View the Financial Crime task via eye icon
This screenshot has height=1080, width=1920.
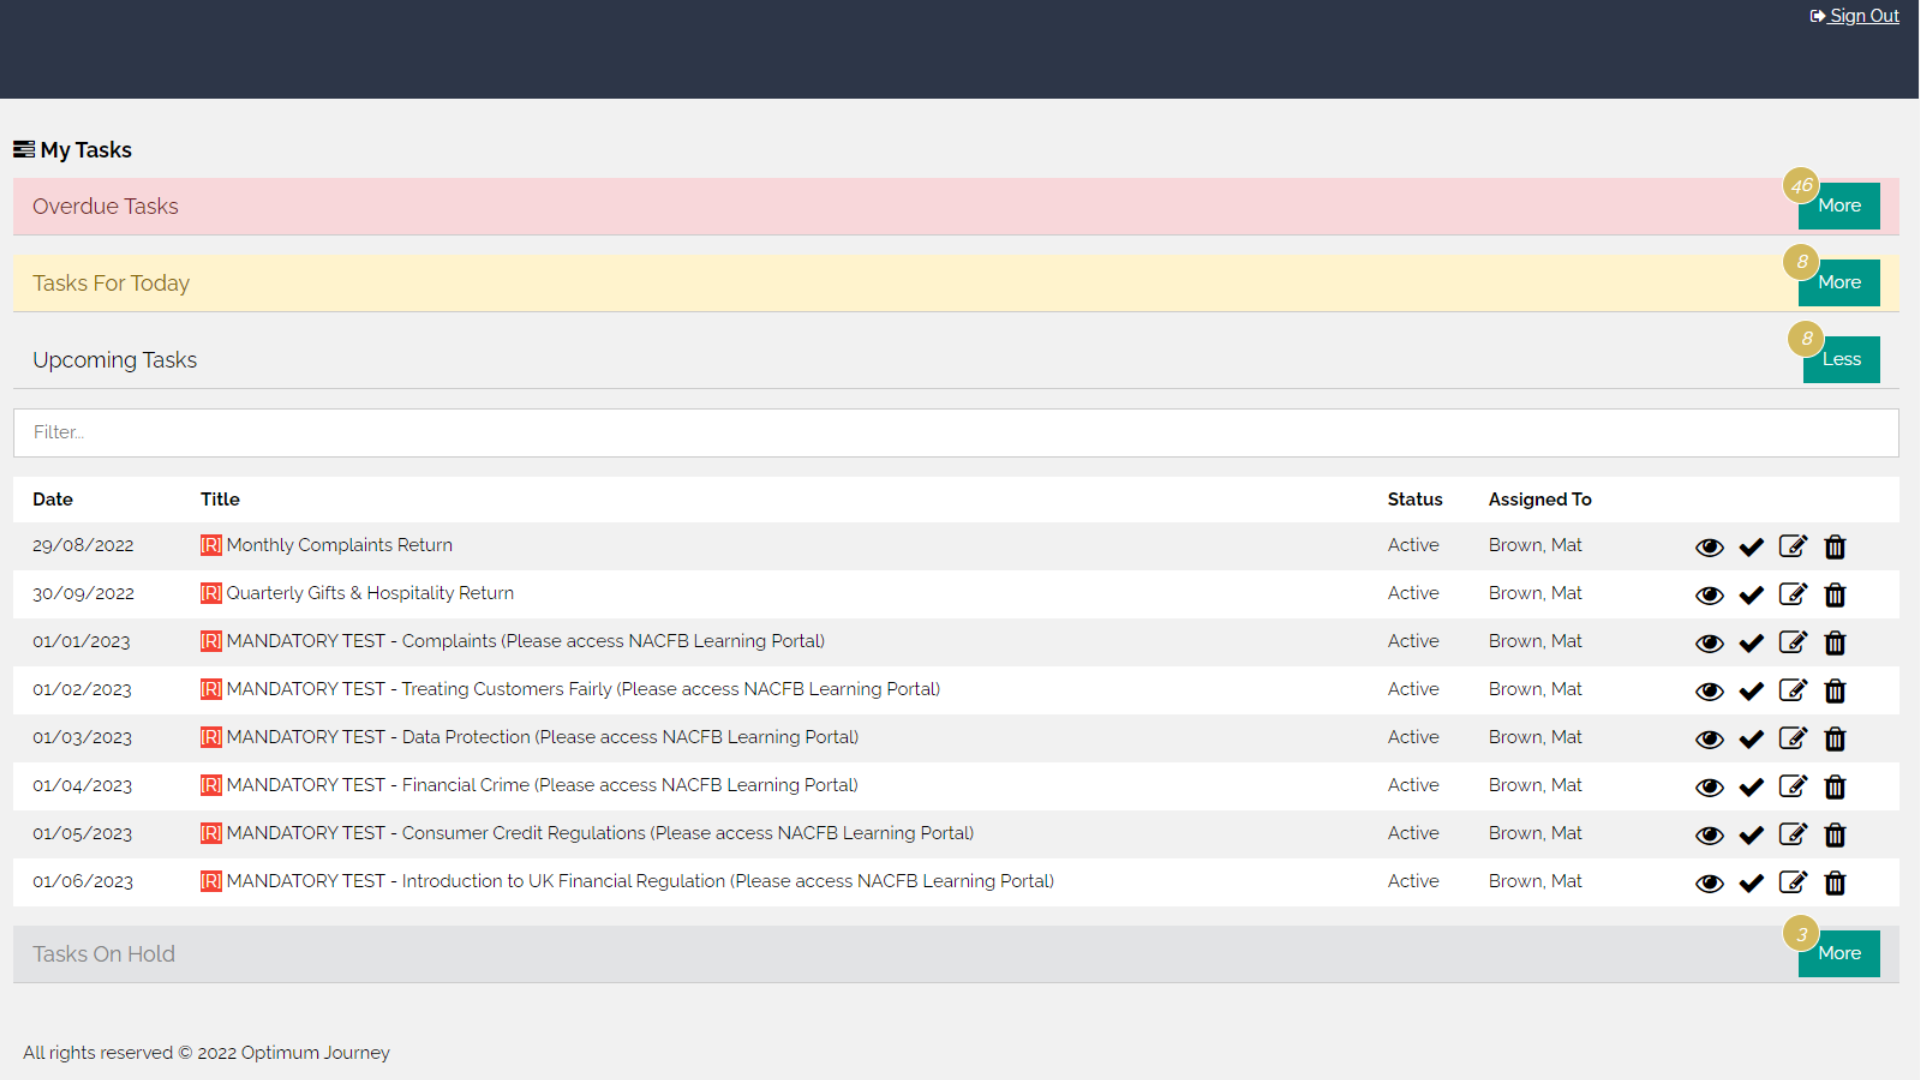coord(1709,787)
